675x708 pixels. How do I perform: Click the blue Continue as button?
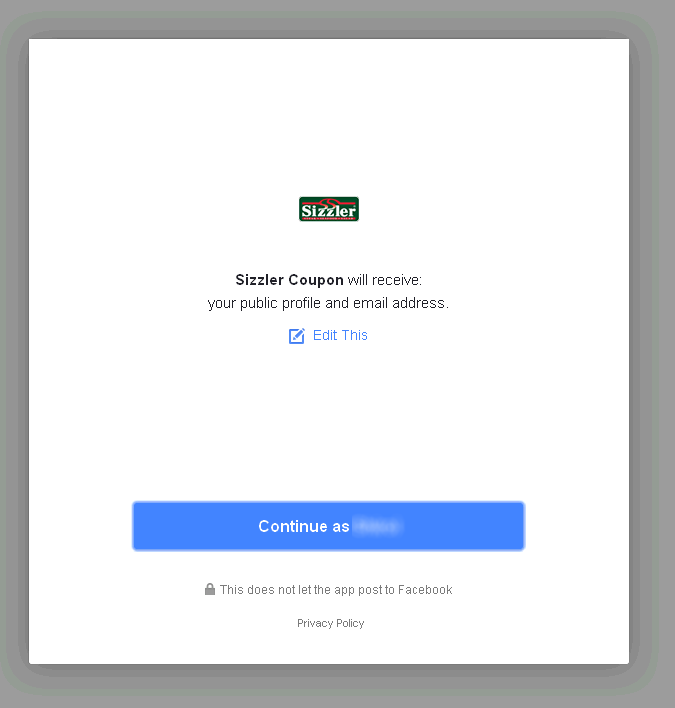329,526
